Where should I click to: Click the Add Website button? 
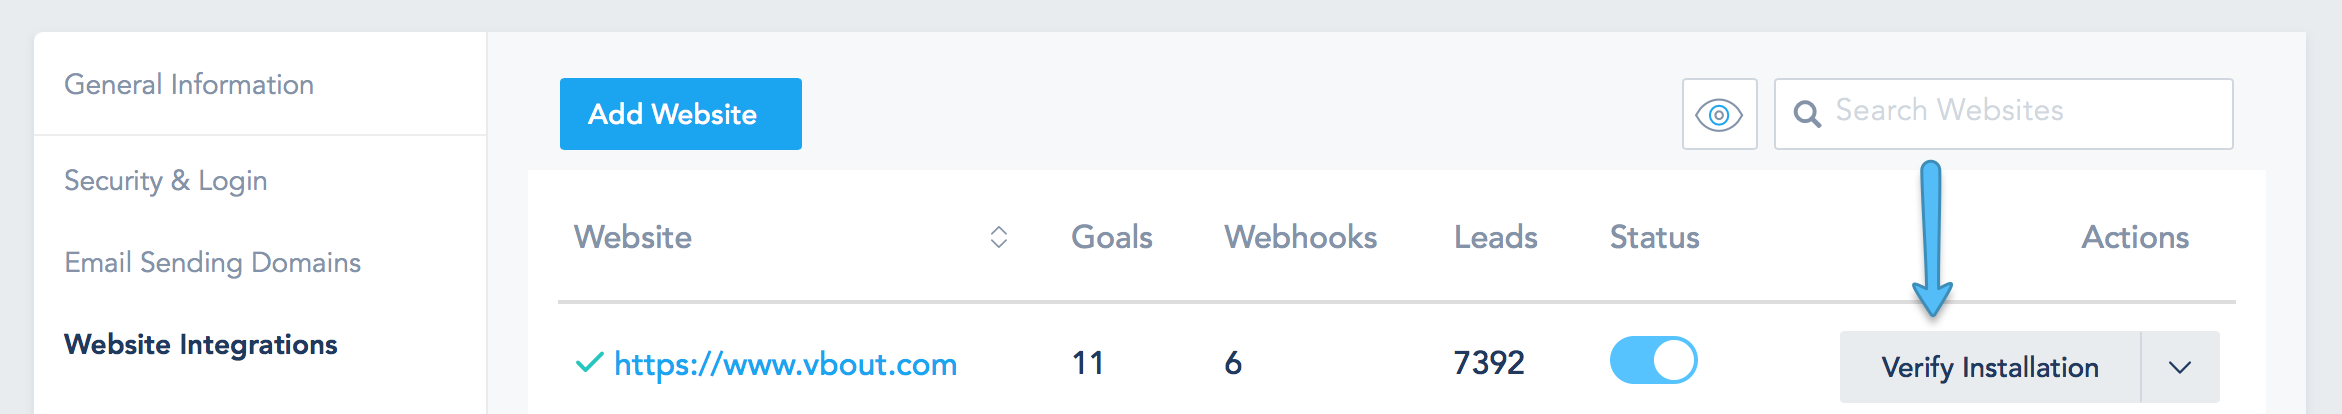pos(680,114)
